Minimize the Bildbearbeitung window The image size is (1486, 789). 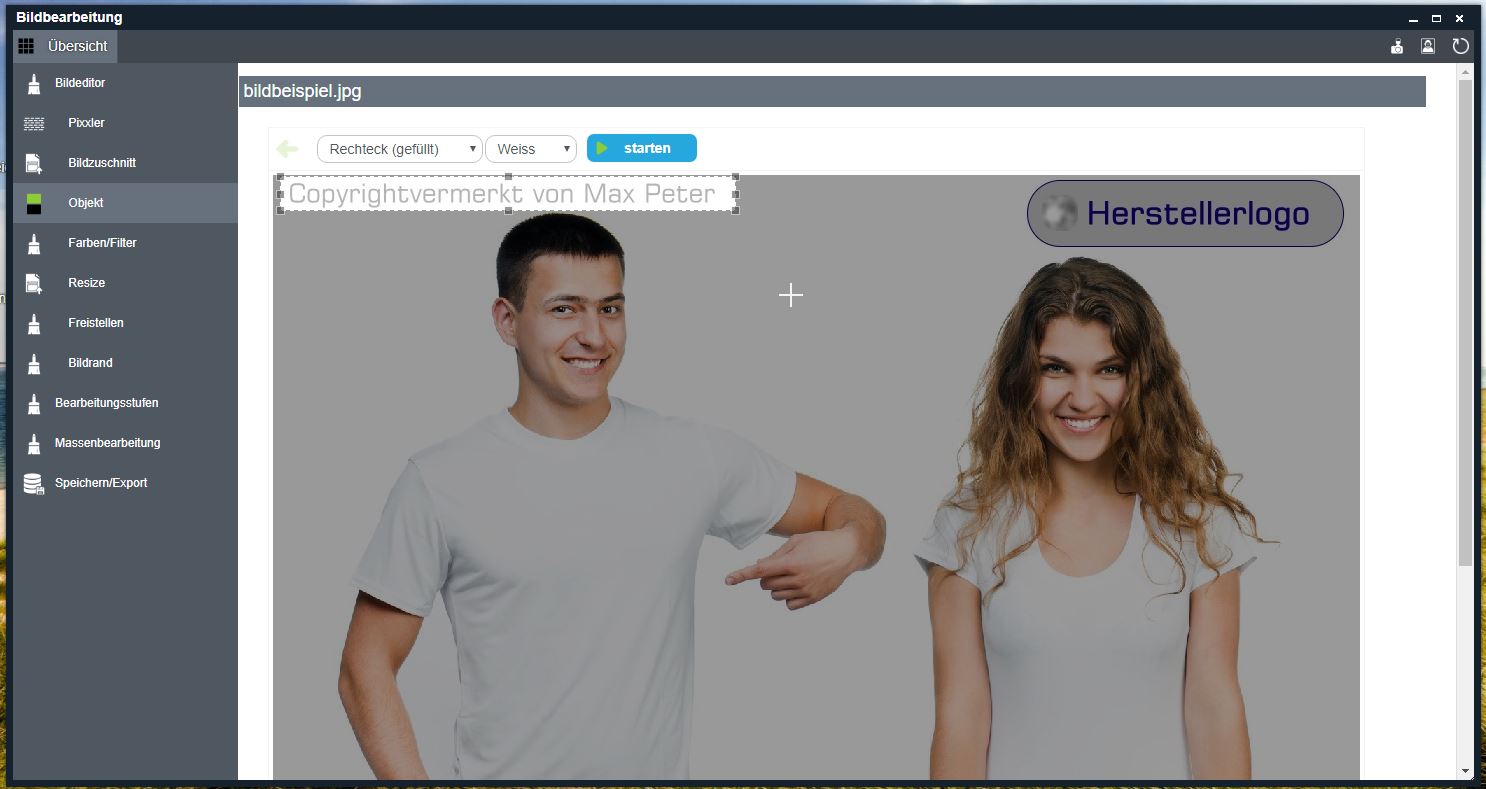(x=1413, y=18)
